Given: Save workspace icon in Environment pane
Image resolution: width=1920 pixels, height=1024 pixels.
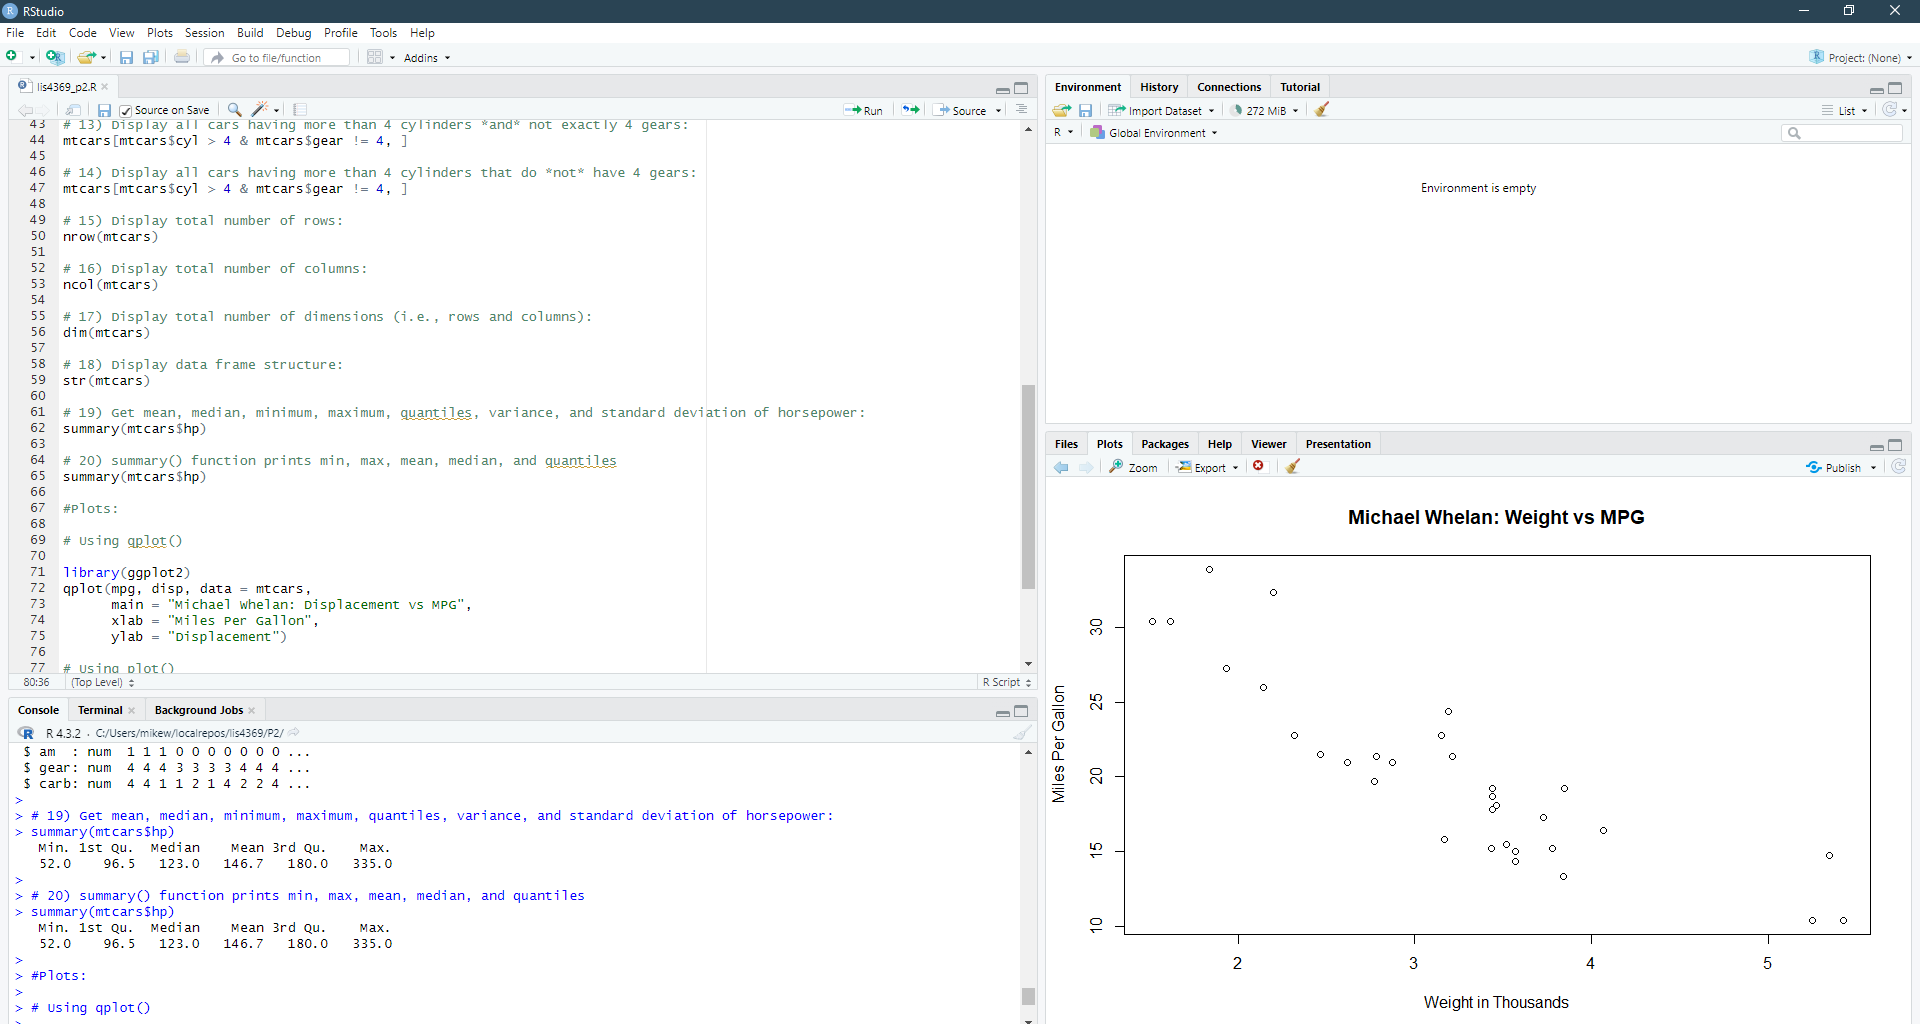Looking at the screenshot, I should pos(1085,110).
